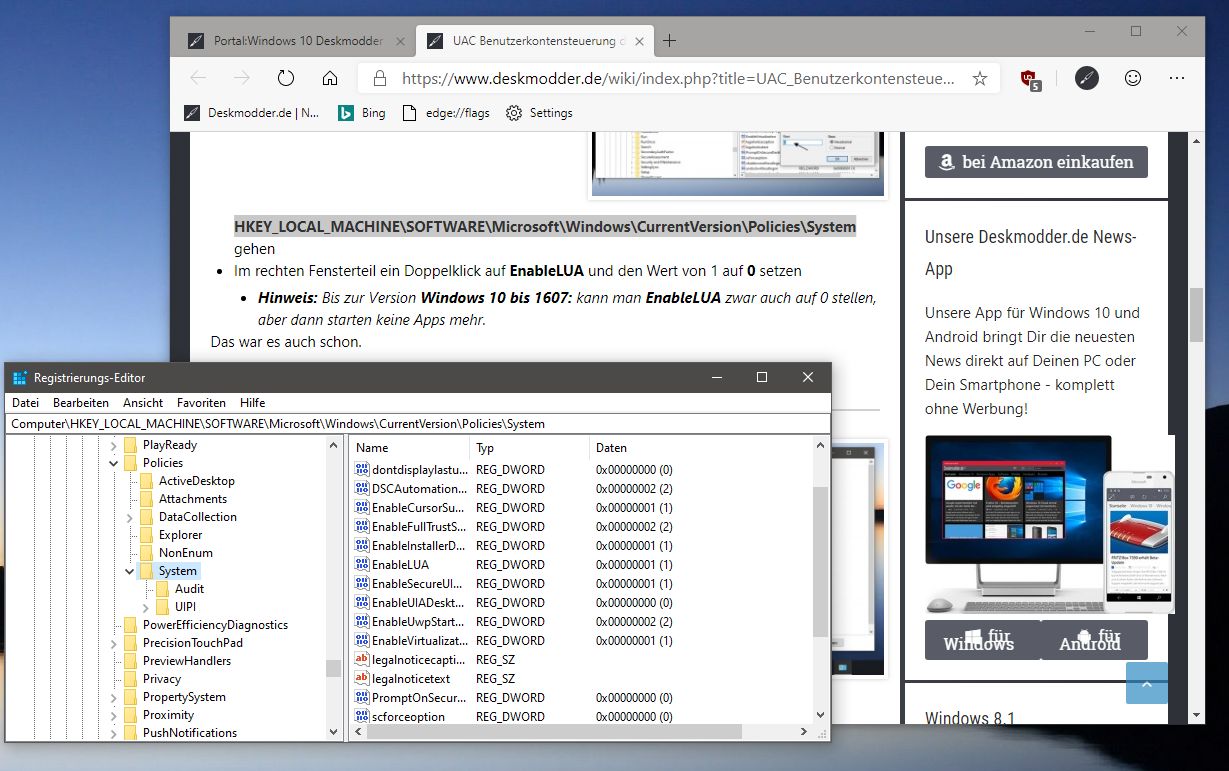Viewport: 1229px width, 771px height.
Task: Click the DWORD icon of dontdisplaylastu... value
Action: 362,470
